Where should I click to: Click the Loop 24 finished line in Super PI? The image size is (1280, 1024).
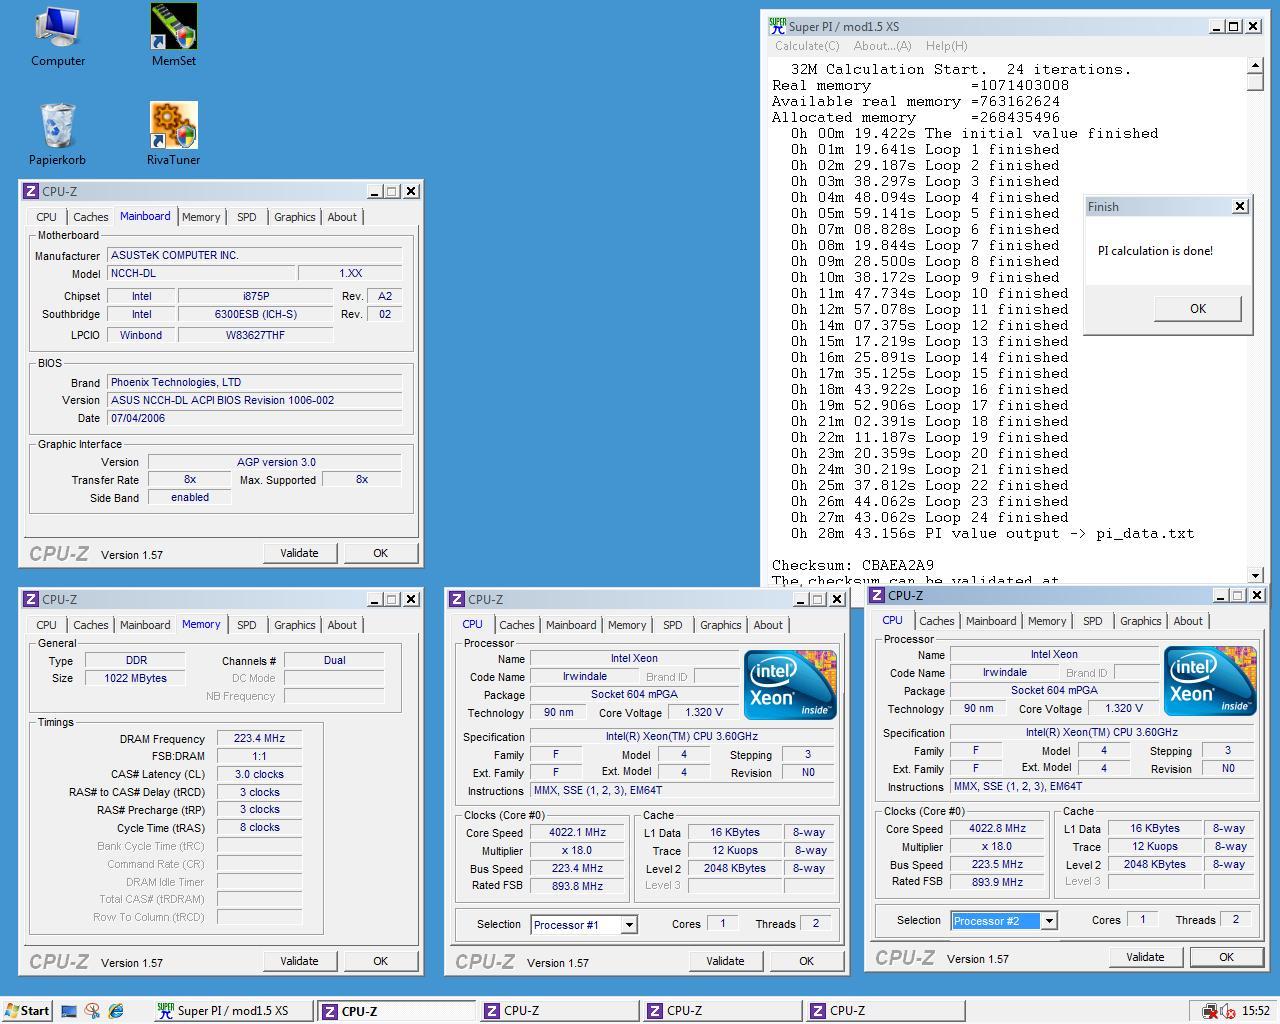click(x=929, y=517)
